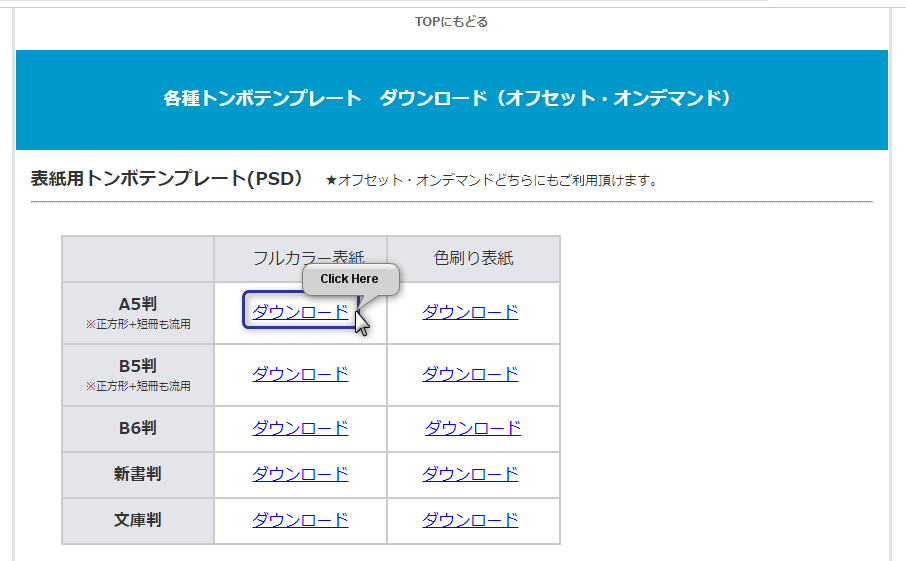Select the B6判 row label

coord(138,428)
